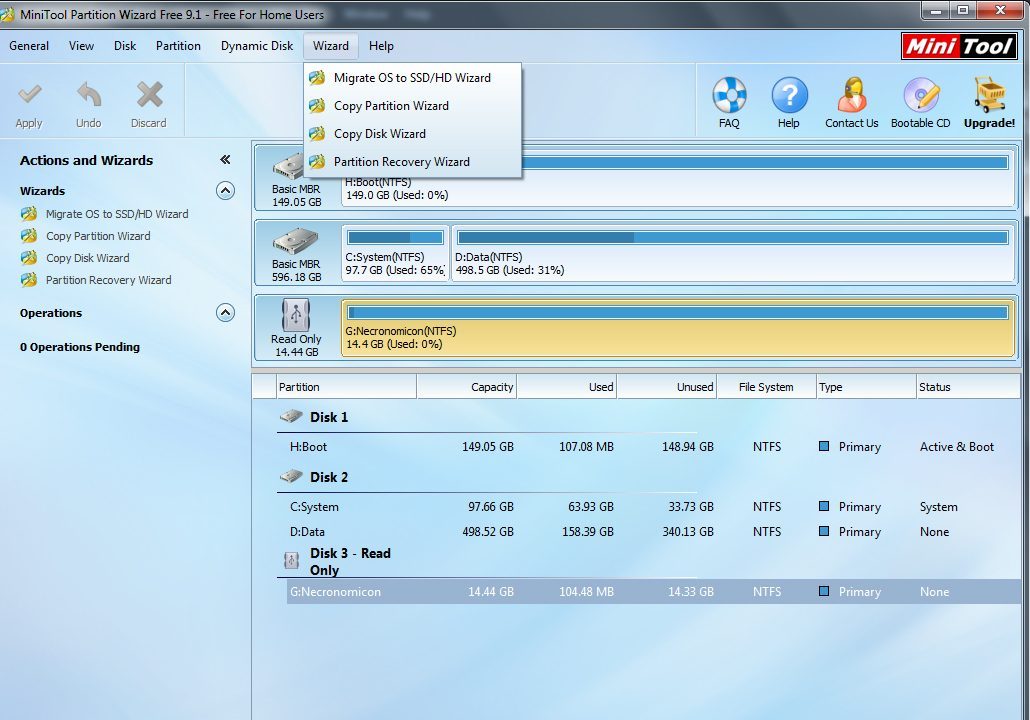This screenshot has width=1030, height=720.
Task: Select the 149.05 GB Basic MBR disk icon
Action: (x=288, y=168)
